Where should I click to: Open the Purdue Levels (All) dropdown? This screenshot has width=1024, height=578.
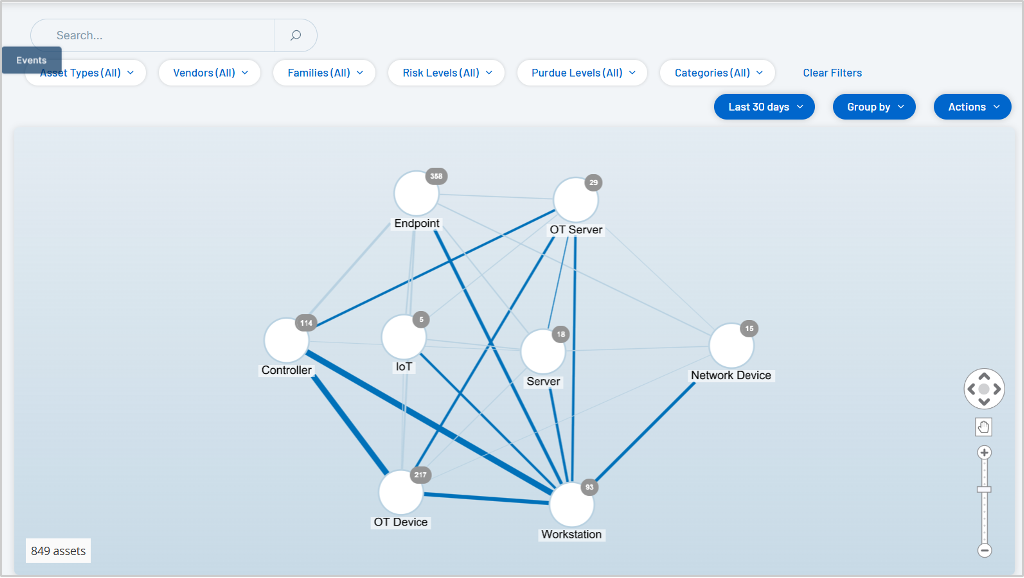click(582, 72)
